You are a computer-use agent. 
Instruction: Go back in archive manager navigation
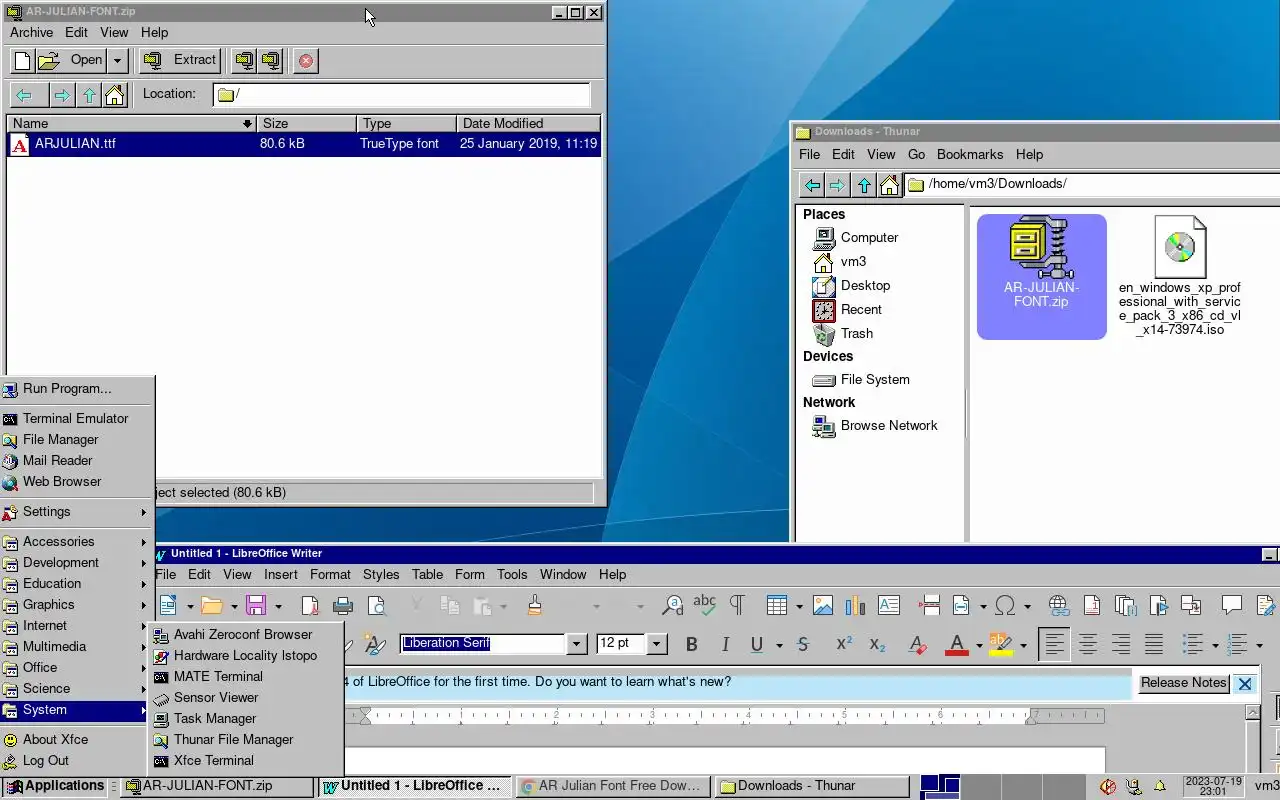coord(25,95)
